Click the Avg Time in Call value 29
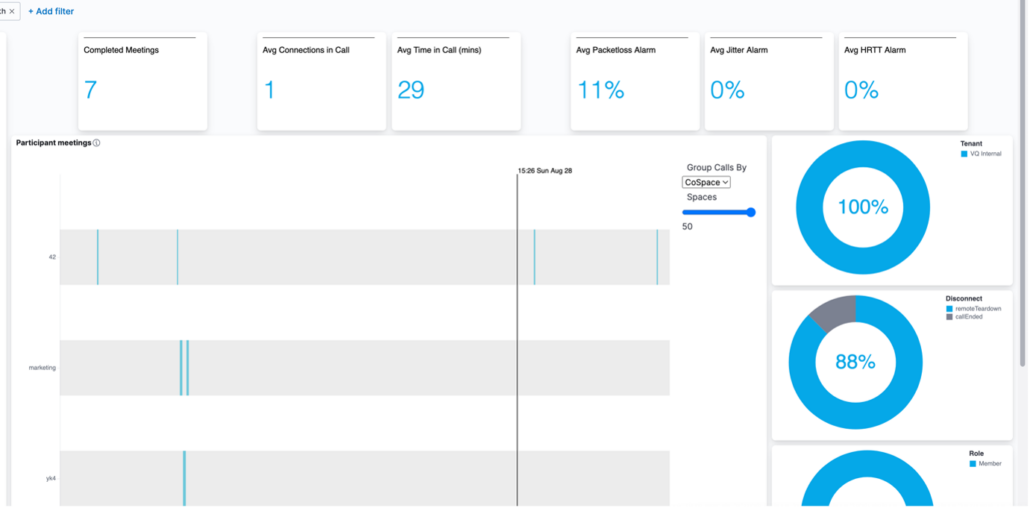The width and height of the screenshot is (1030, 508). (x=411, y=89)
